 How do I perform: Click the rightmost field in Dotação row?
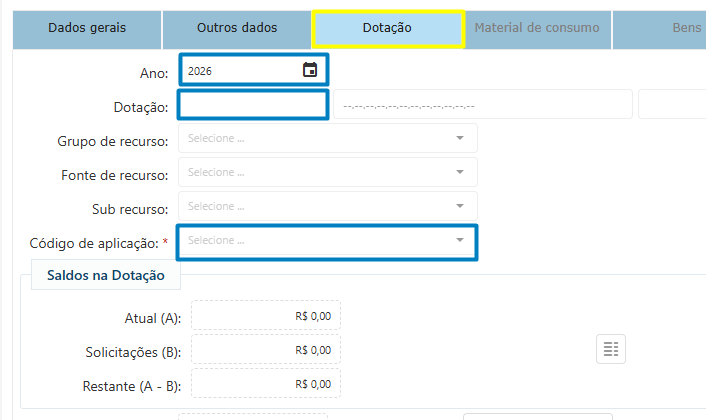click(x=672, y=105)
